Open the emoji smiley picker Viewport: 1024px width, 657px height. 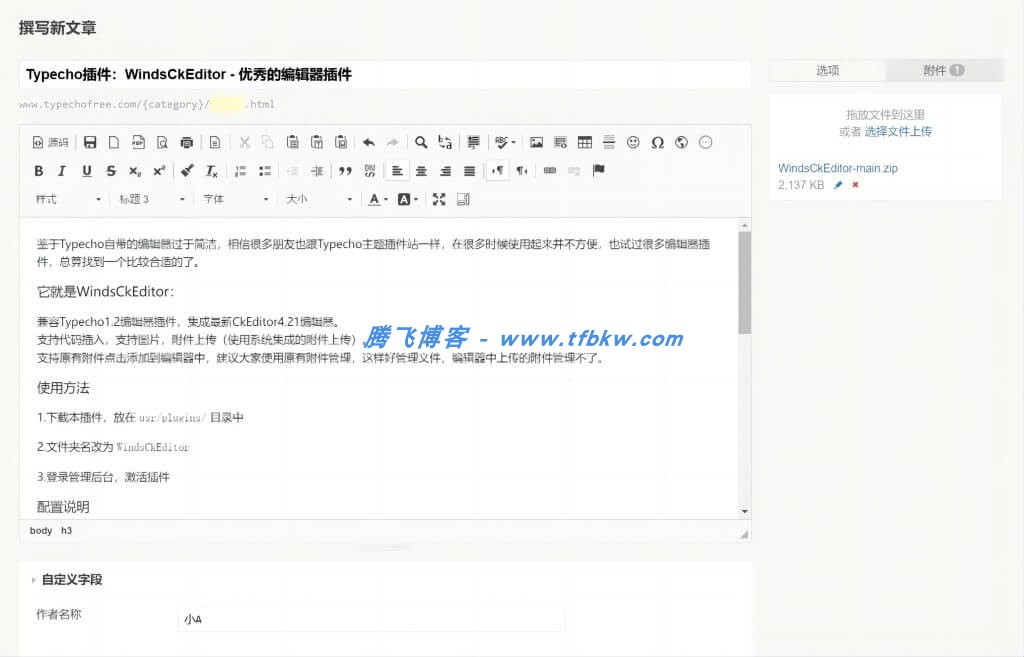click(x=634, y=141)
